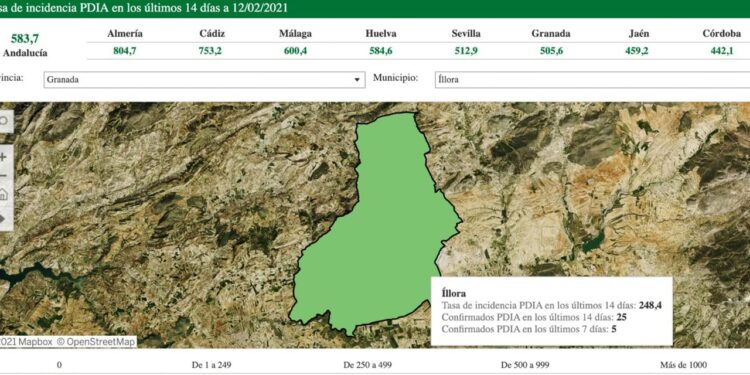Click tooltip confirmed 14 days value 25

click(621, 317)
